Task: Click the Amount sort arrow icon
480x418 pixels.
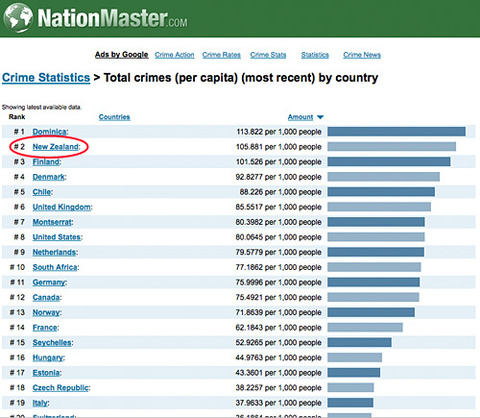Action: pyautogui.click(x=320, y=117)
